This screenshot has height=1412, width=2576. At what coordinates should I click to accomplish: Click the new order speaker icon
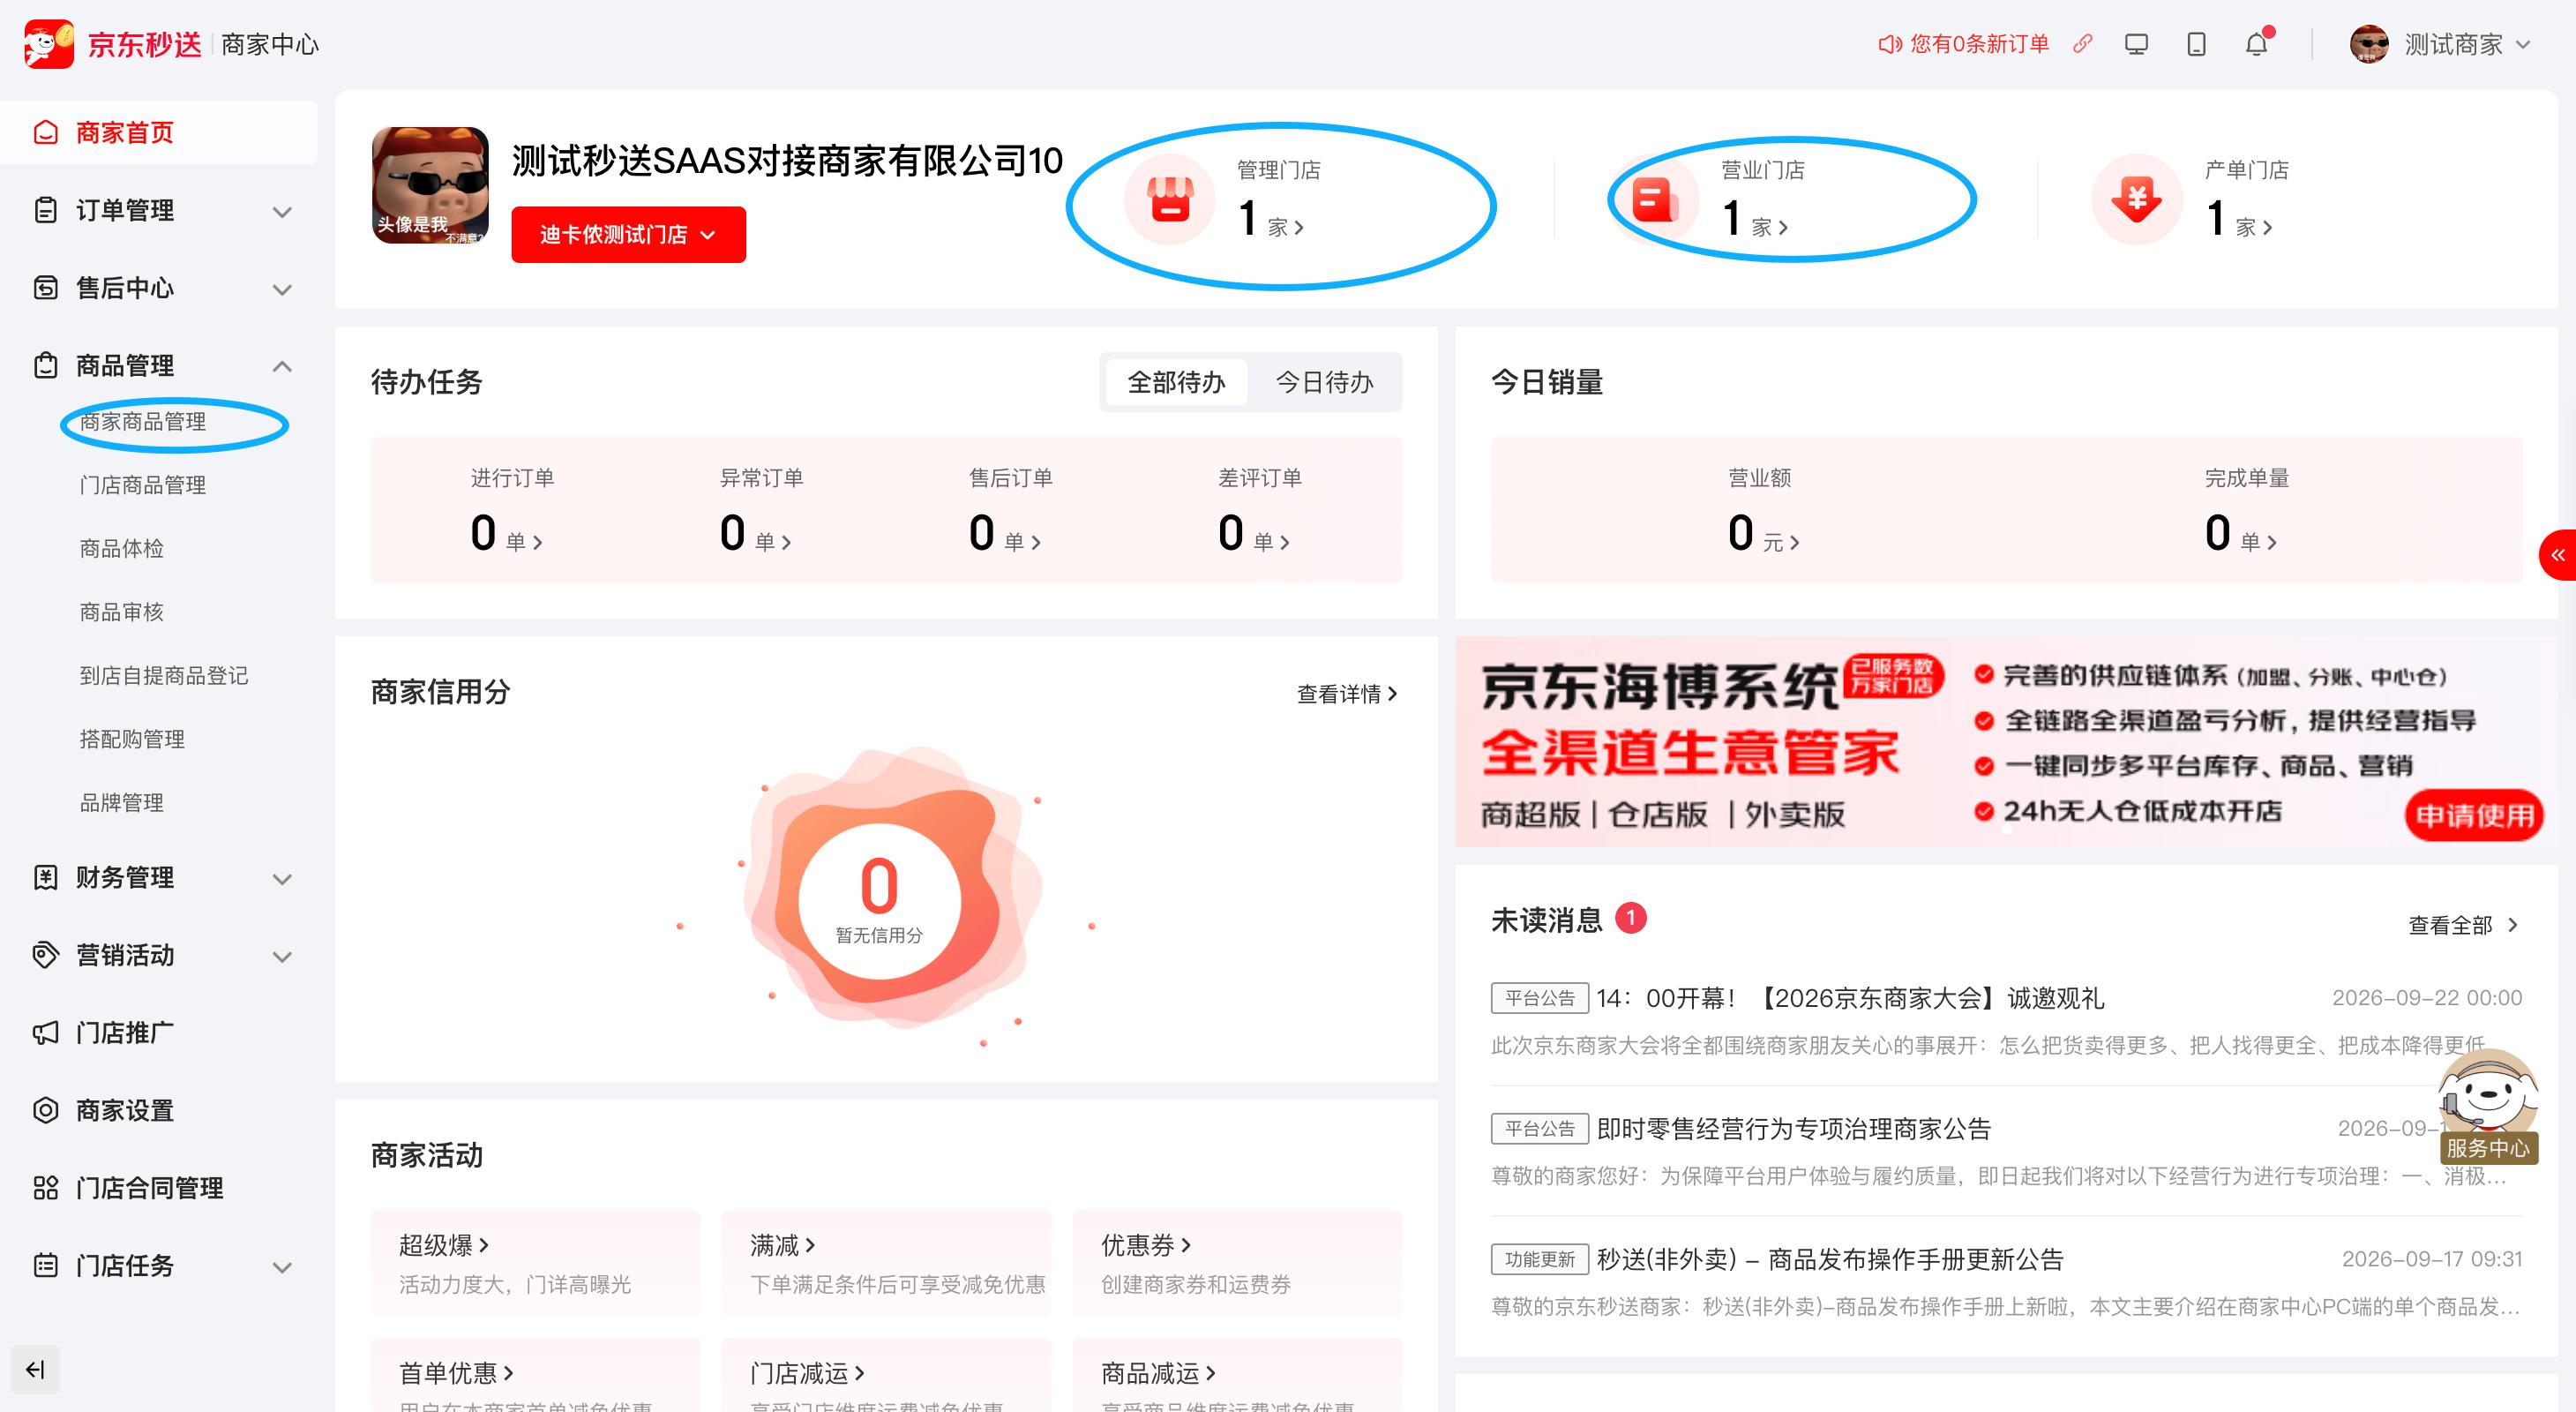[1889, 44]
